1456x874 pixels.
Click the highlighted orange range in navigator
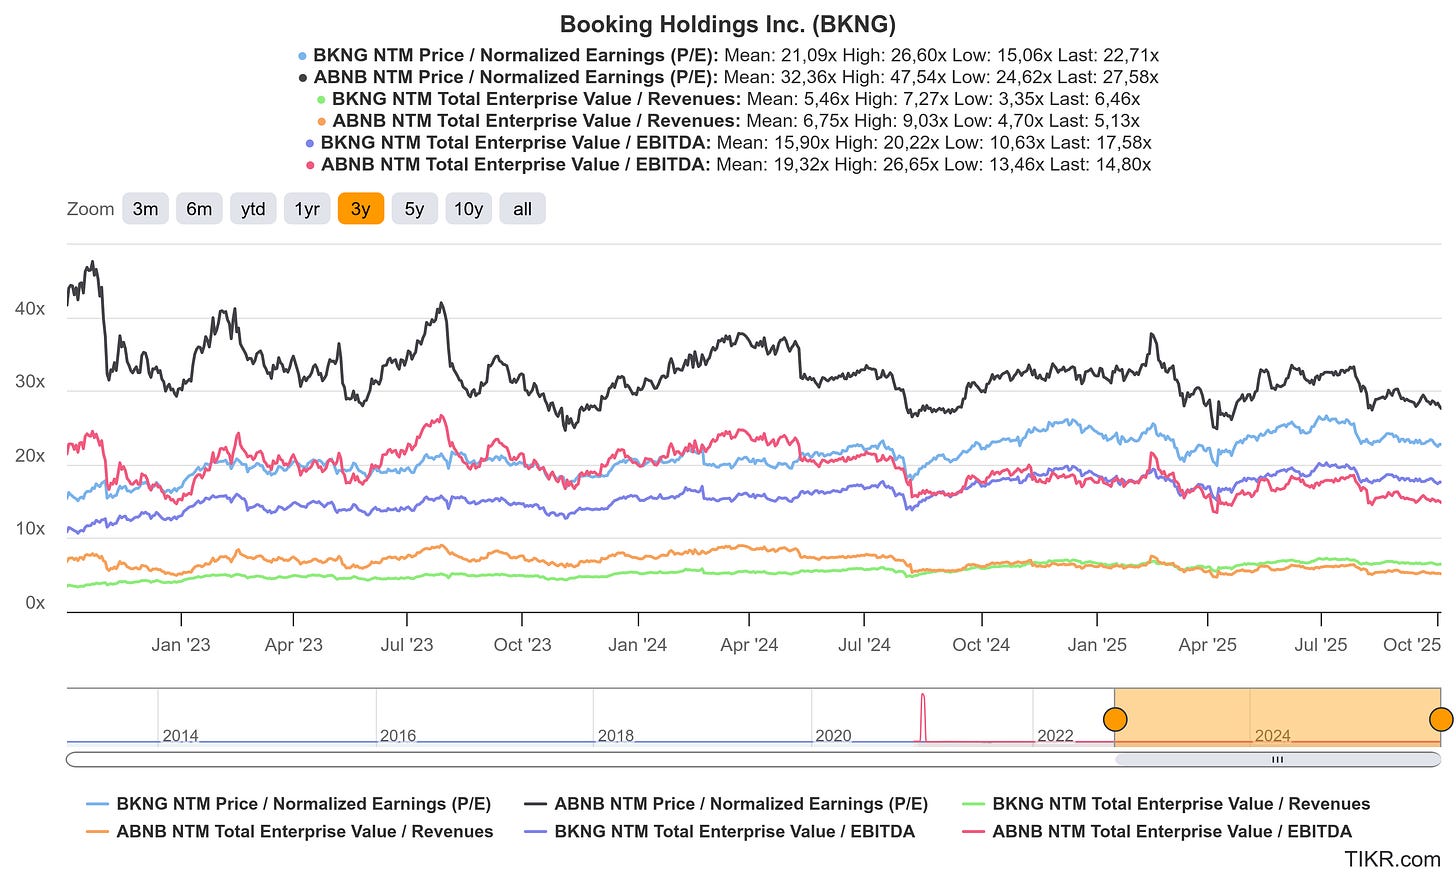point(1277,717)
